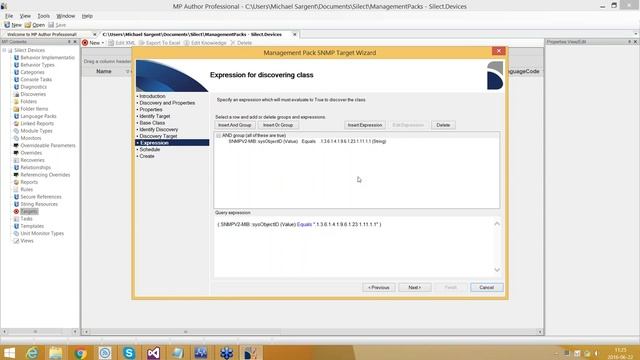The height and width of the screenshot is (360, 640).
Task: Open the document tabs dropdown arrow at right
Action: (636, 34)
